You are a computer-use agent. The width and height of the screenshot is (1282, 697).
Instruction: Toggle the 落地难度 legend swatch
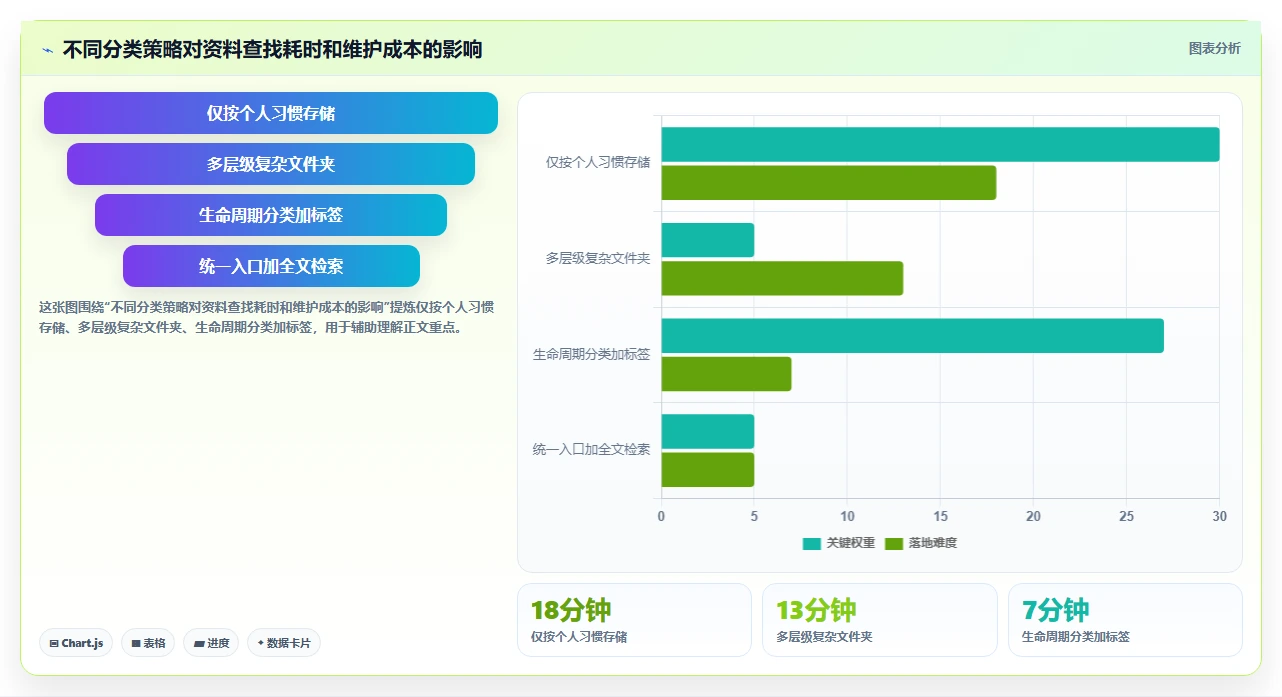(894, 543)
